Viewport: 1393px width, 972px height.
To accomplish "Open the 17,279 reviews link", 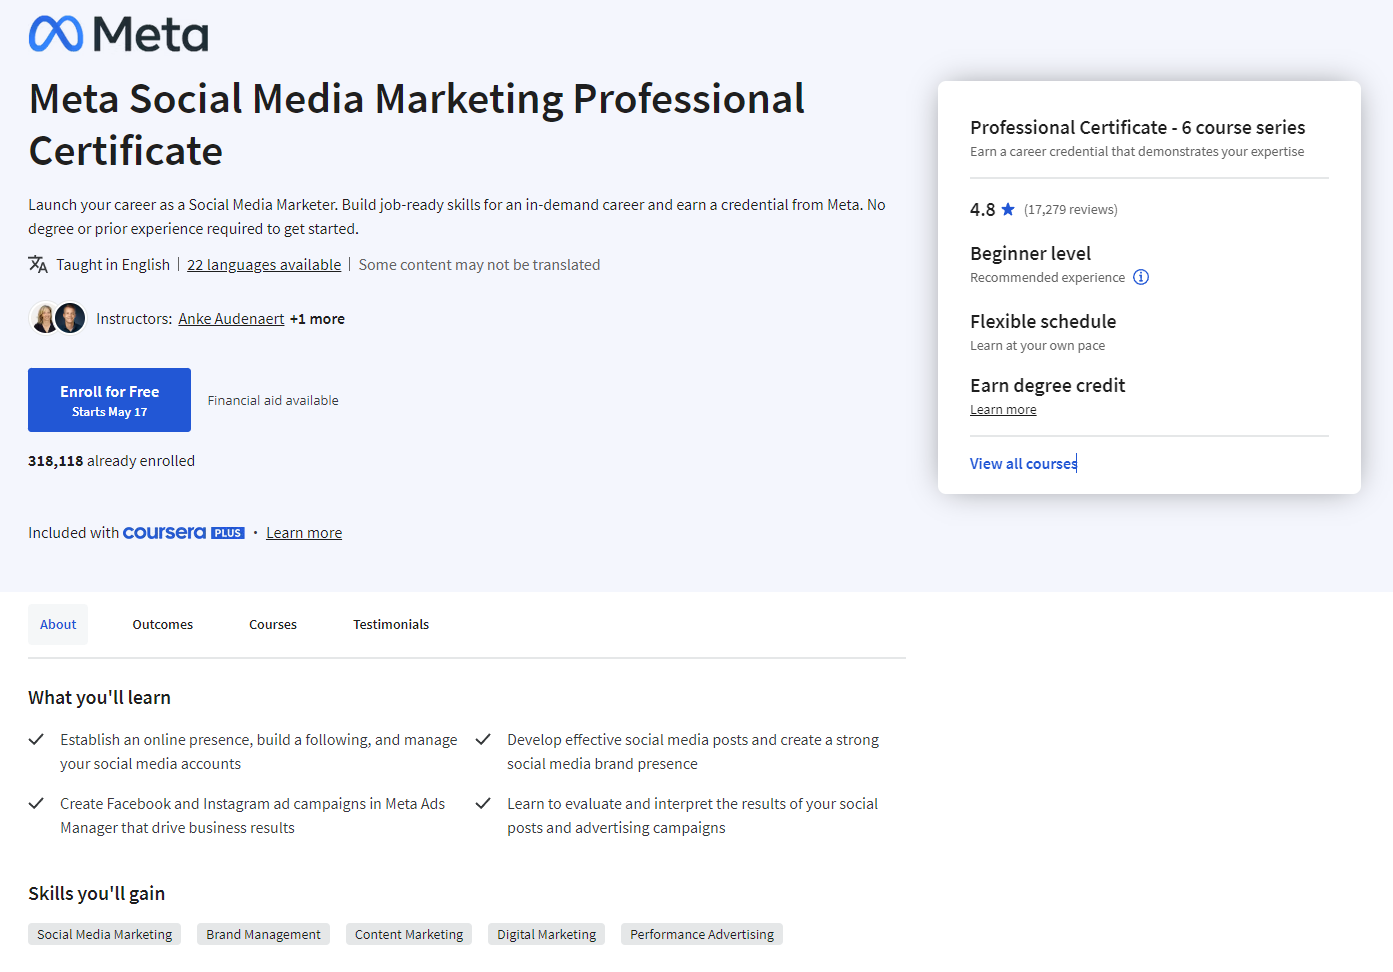I will coord(1071,209).
